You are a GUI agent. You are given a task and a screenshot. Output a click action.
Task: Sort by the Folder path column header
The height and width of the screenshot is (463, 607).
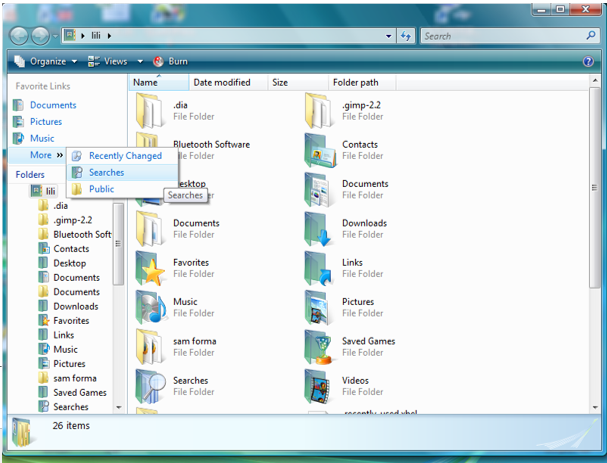click(x=362, y=82)
